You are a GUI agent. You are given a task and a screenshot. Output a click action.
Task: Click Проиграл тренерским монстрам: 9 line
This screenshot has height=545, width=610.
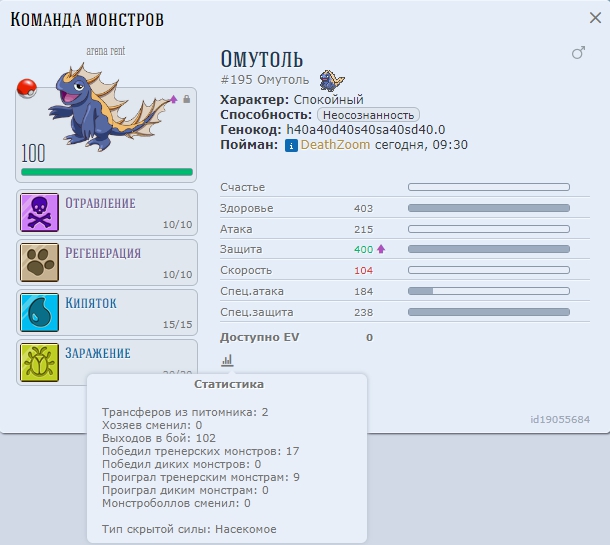click(x=201, y=477)
